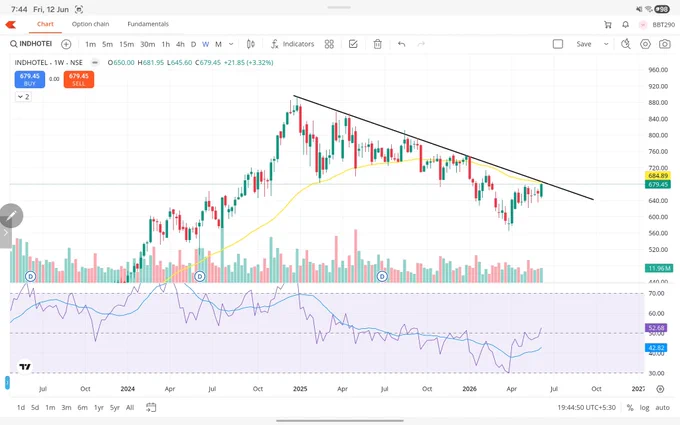
Task: Switch to the Option chain tab
Action: tap(90, 24)
